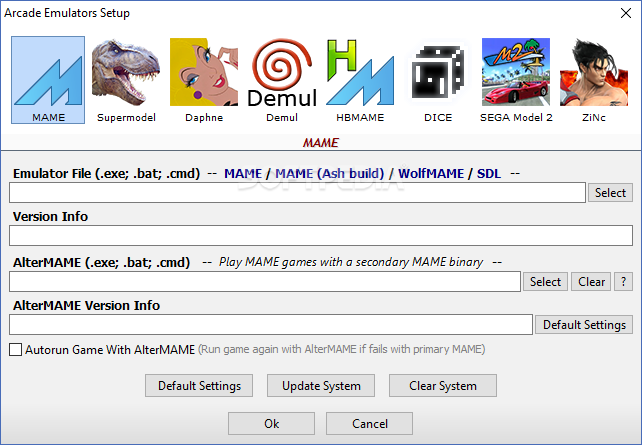The width and height of the screenshot is (642, 445).
Task: Click Select button for Emulator File
Action: point(610,192)
